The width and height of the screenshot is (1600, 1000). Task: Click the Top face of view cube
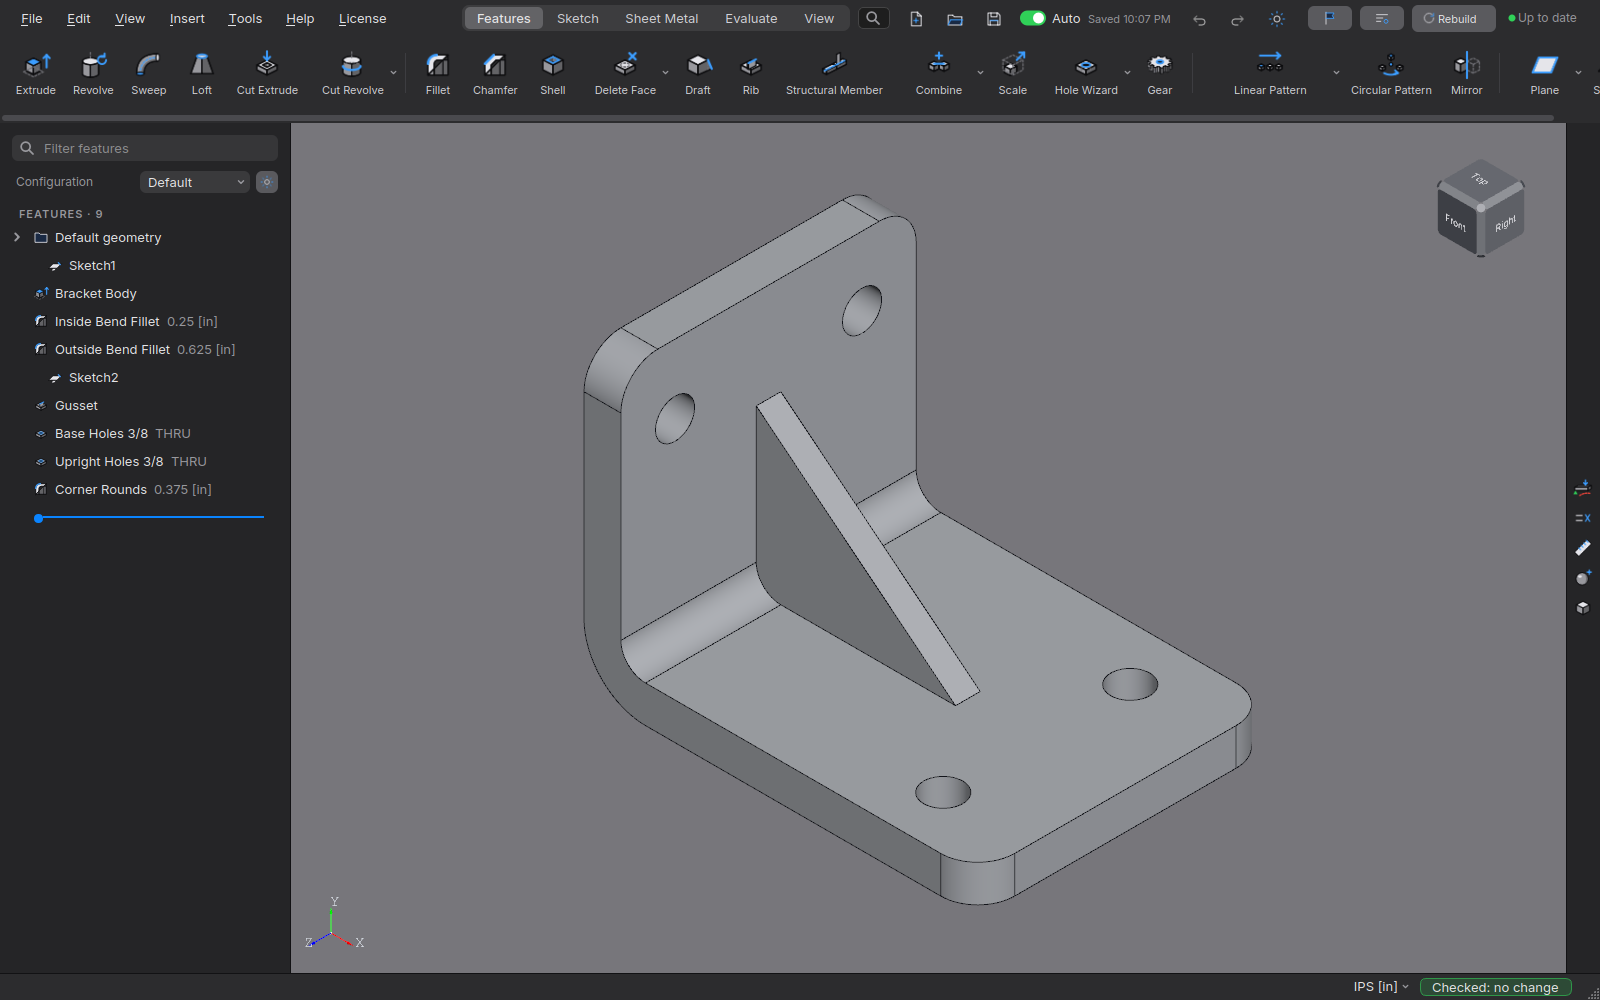coord(1481,178)
